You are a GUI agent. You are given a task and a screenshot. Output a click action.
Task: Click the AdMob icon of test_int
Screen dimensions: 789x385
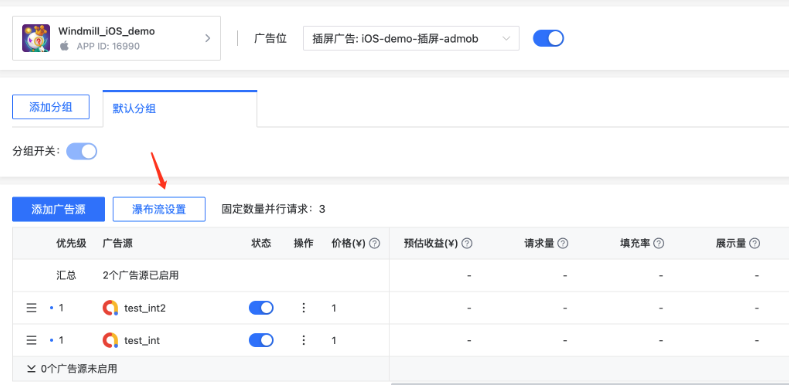[110, 340]
